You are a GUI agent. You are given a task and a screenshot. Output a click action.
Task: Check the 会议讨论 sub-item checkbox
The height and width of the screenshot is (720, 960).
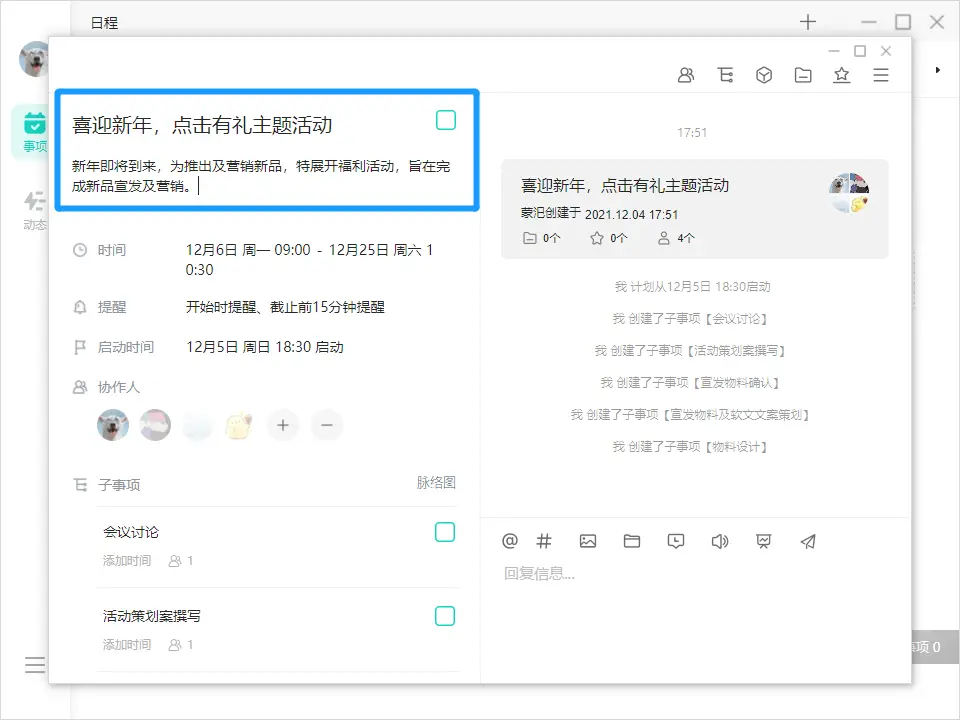coord(445,532)
